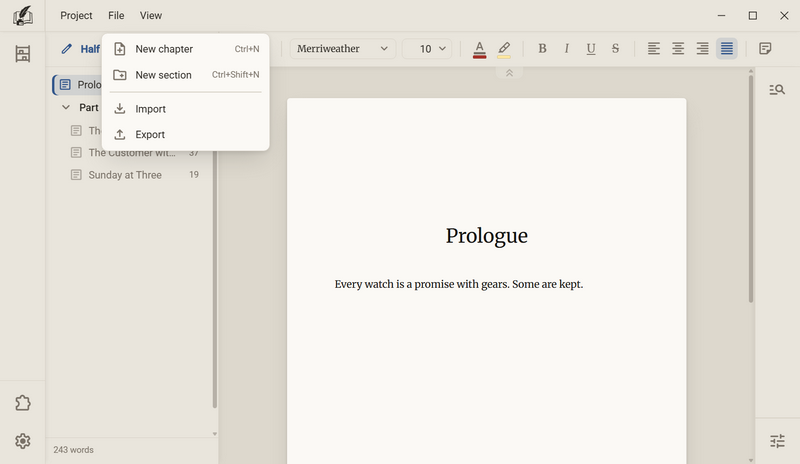Align text left
This screenshot has height=464, width=800.
coord(654,48)
